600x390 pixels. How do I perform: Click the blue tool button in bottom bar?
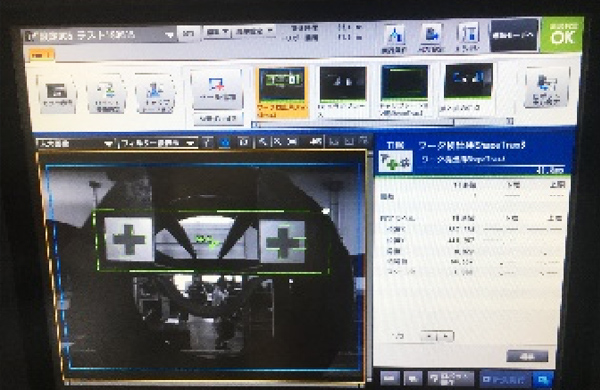505,379
